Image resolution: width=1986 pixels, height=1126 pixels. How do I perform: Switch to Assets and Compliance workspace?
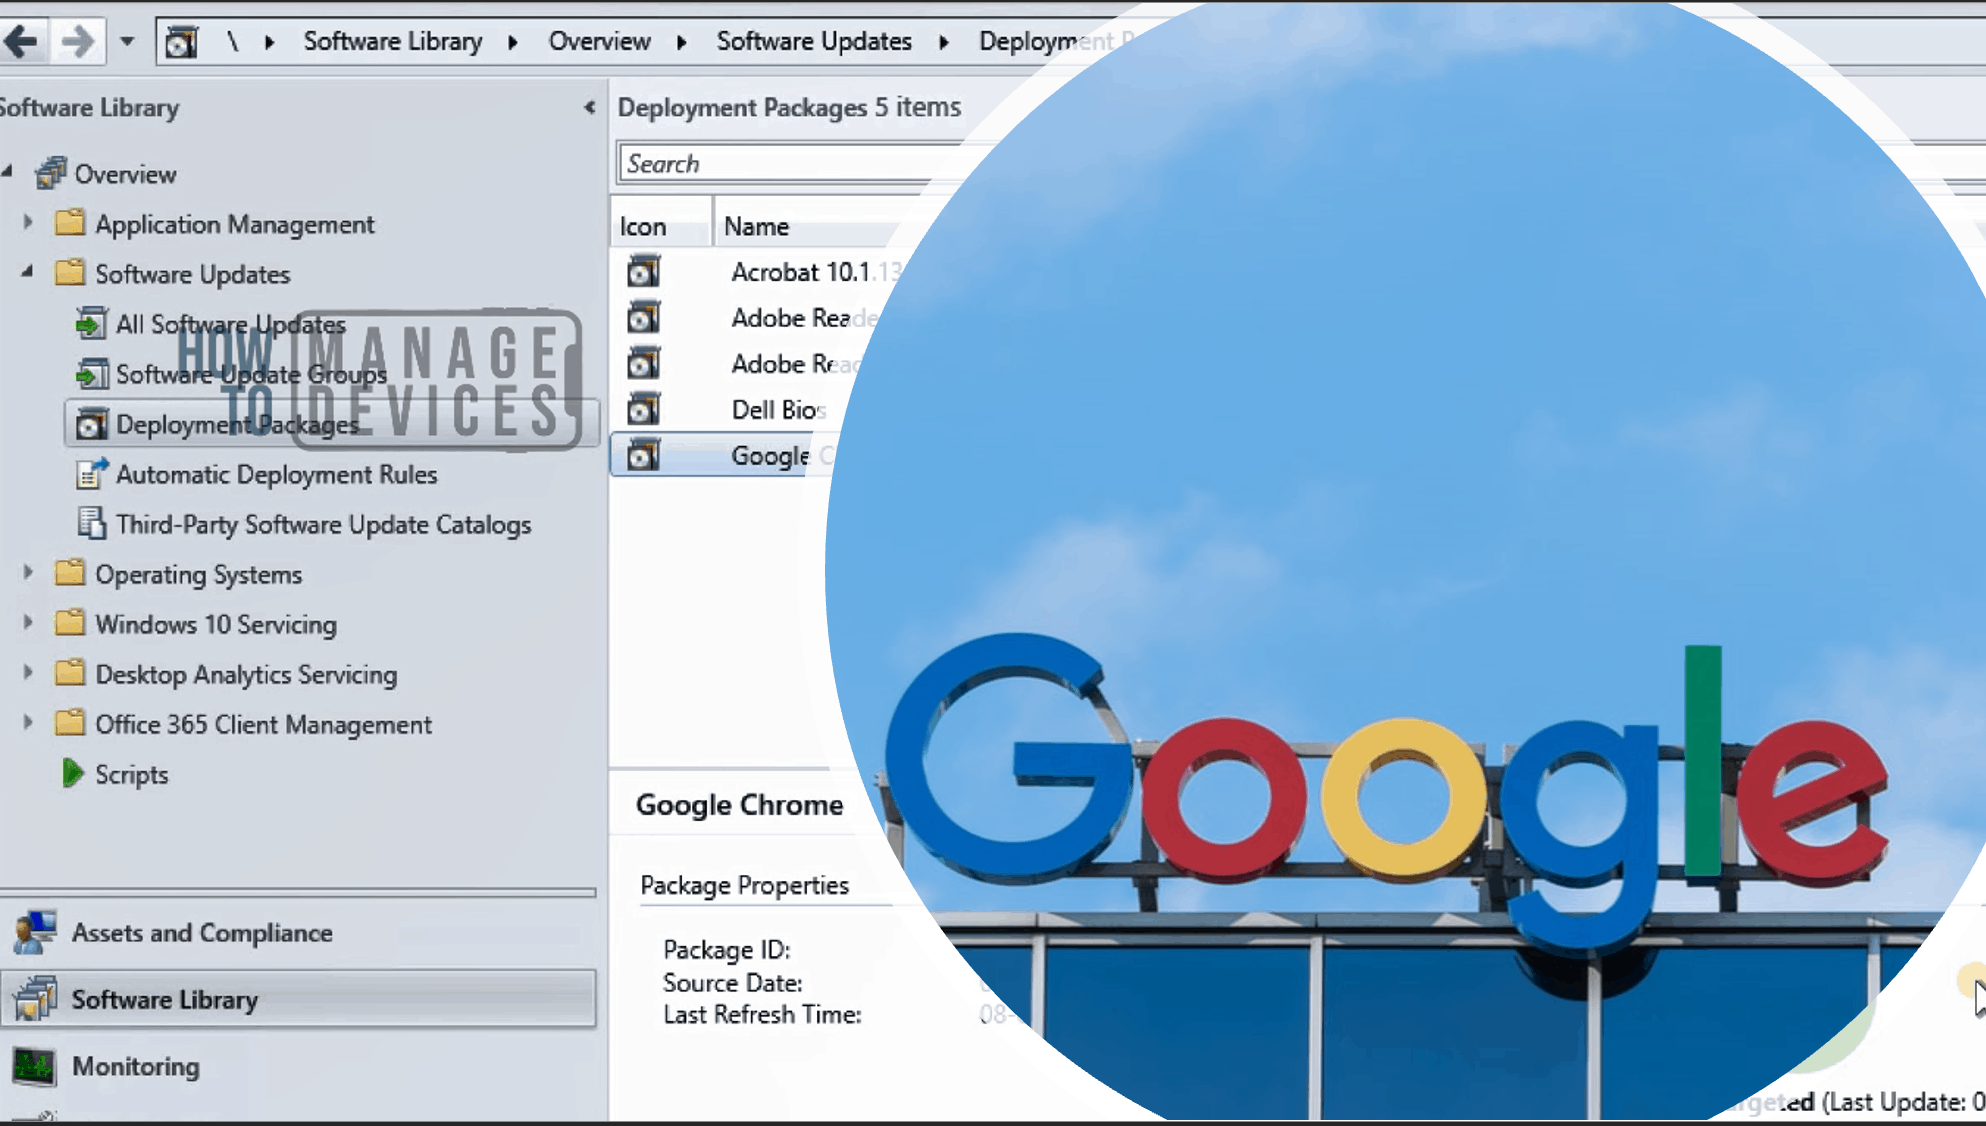tap(200, 932)
